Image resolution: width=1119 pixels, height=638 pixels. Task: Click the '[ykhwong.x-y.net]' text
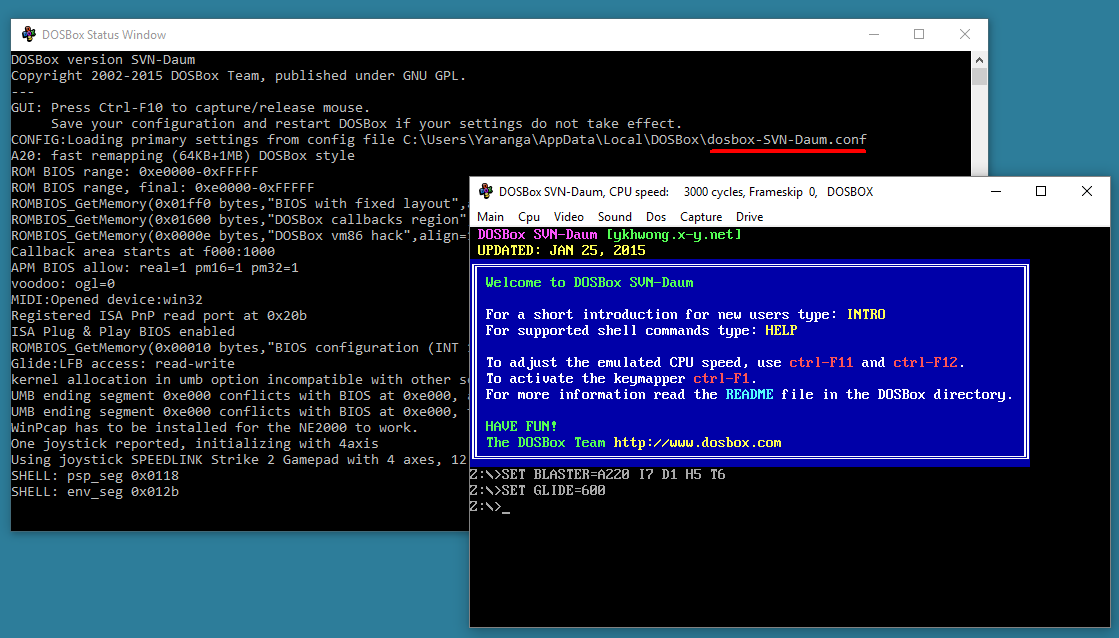tap(674, 235)
